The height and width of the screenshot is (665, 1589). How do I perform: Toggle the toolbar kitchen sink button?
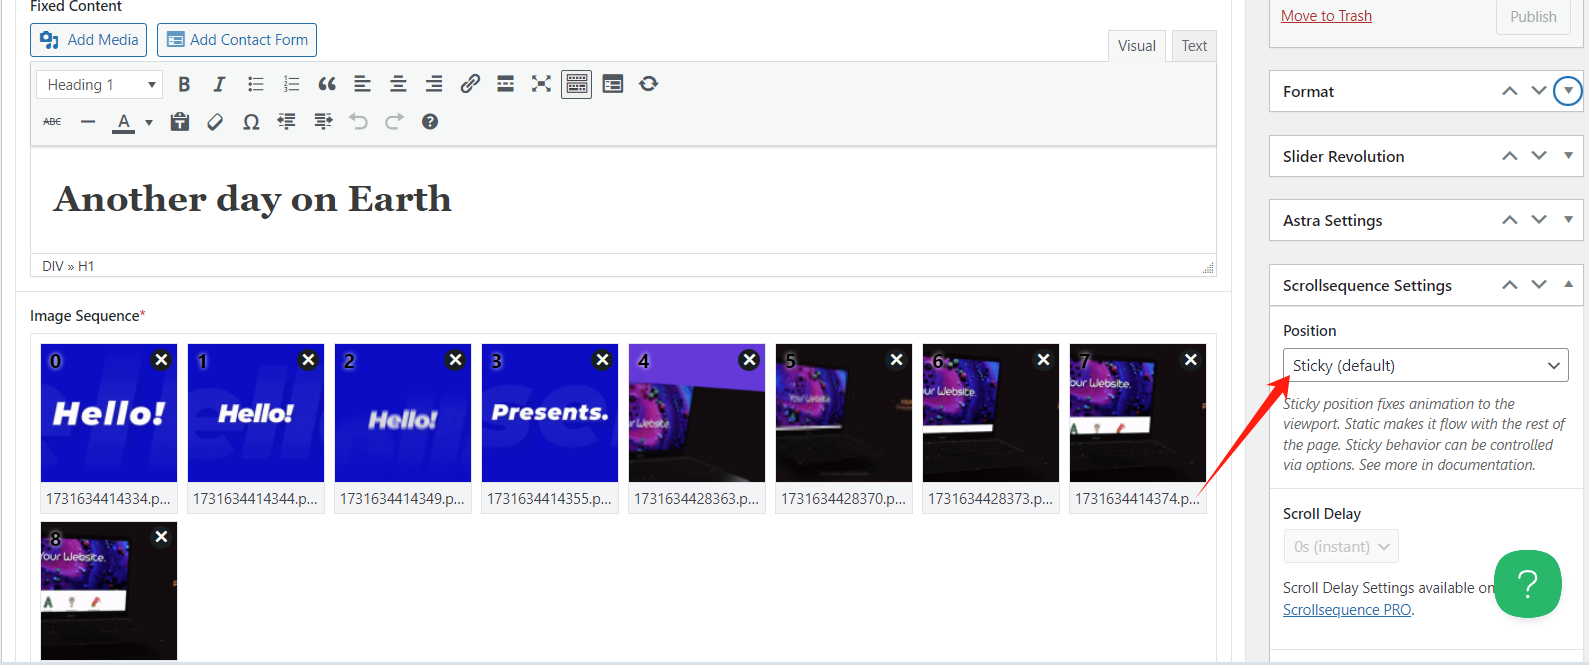tap(577, 84)
